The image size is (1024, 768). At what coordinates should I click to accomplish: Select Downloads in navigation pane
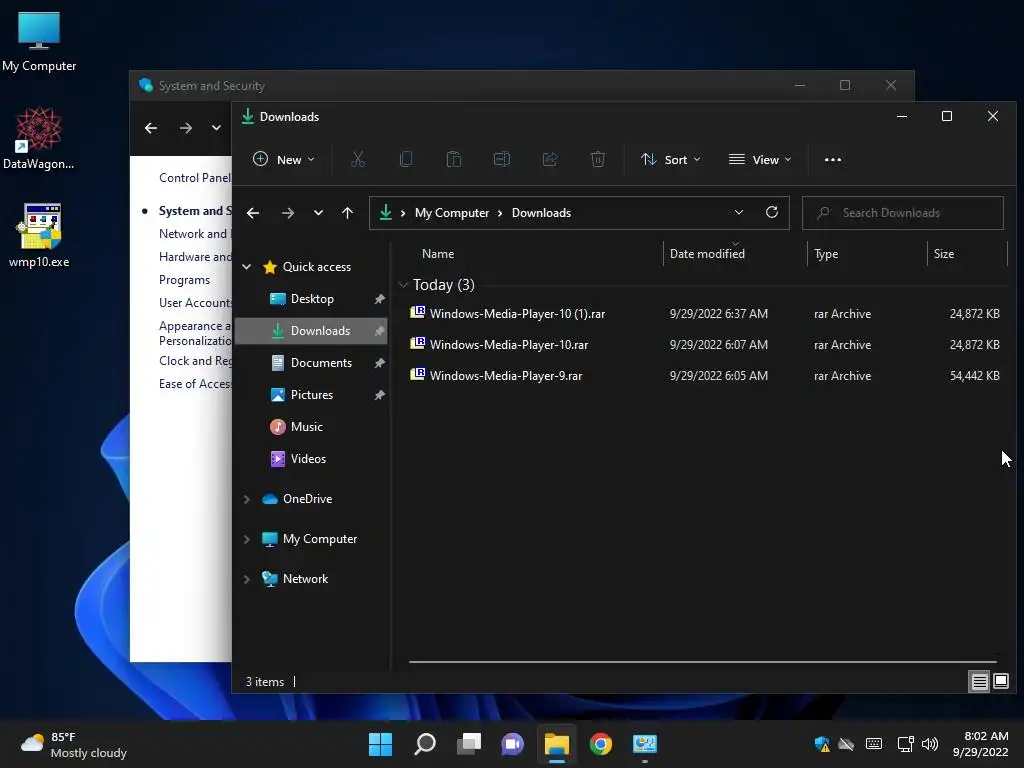coord(312,331)
